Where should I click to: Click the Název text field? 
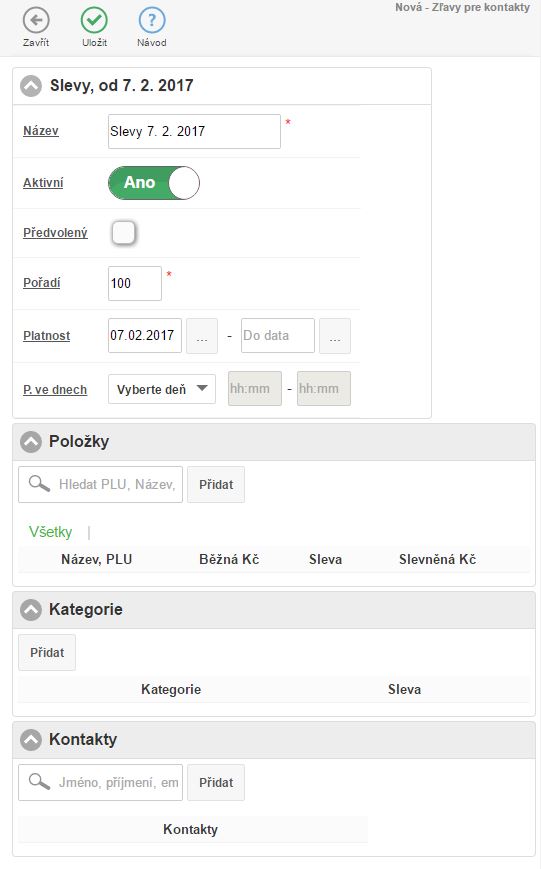(x=195, y=131)
